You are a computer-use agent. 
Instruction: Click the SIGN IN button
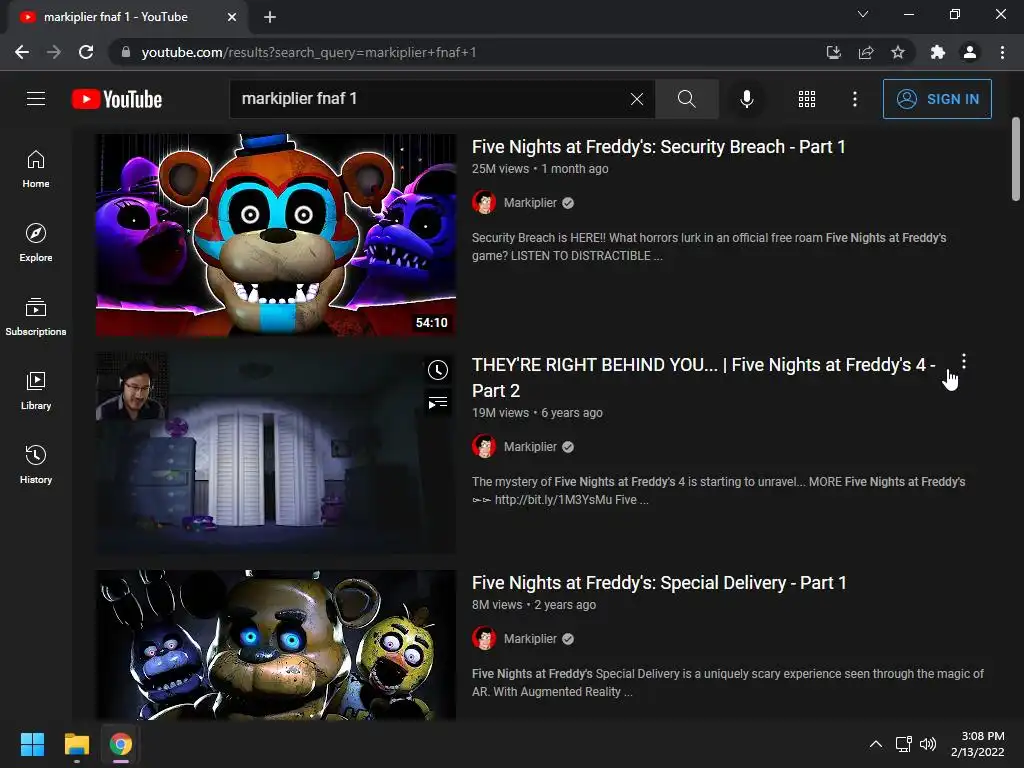pos(937,99)
